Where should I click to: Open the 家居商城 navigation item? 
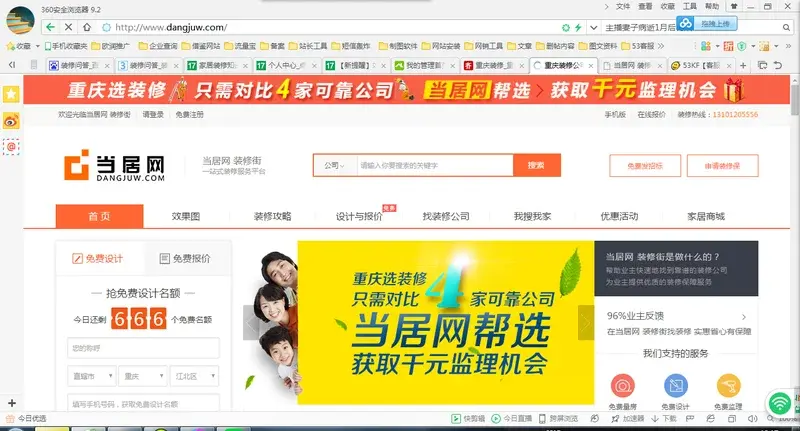point(706,216)
